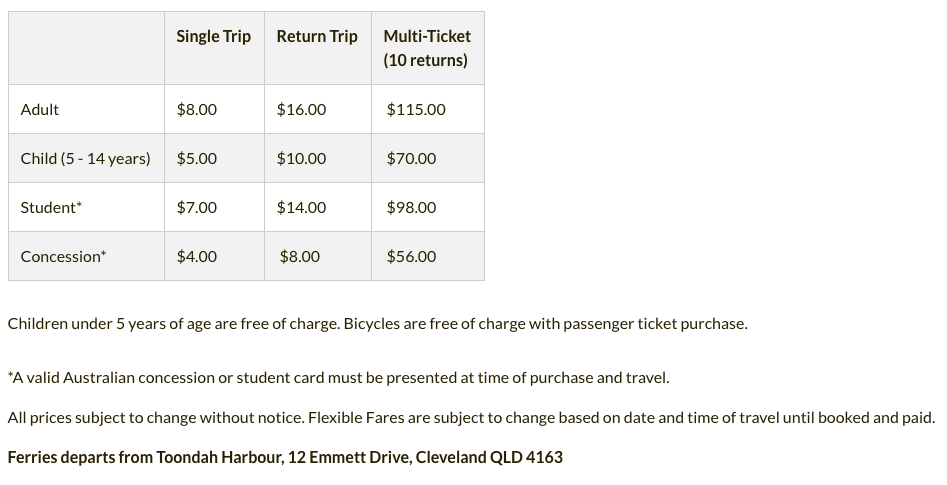Click the valid Australian concession card note
This screenshot has width=947, height=485.
(338, 378)
